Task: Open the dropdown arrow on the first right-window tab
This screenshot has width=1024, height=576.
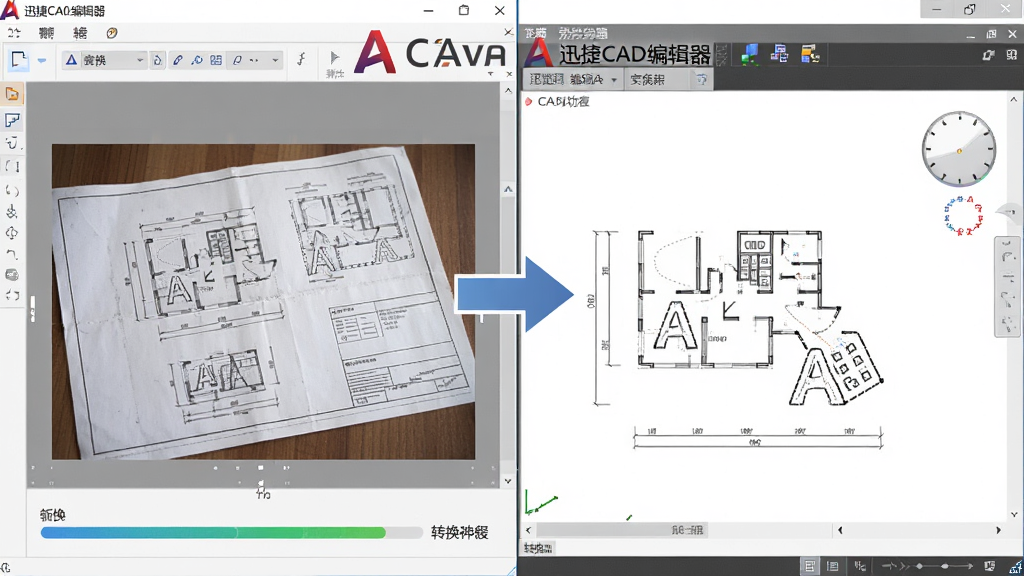Action: [614, 80]
